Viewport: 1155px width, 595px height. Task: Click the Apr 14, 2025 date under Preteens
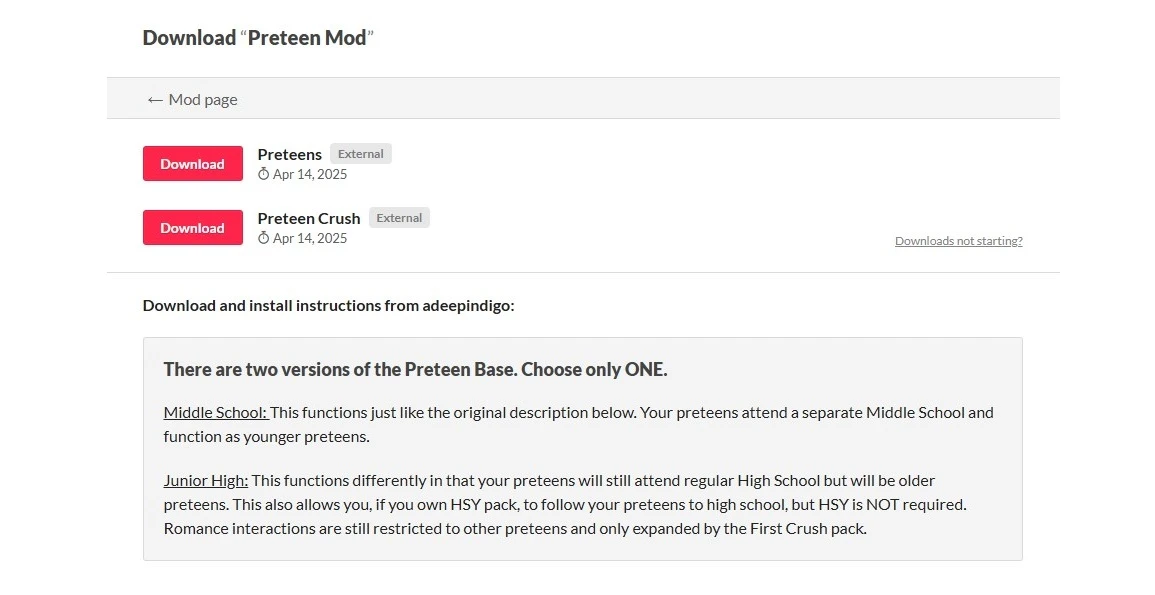[310, 174]
